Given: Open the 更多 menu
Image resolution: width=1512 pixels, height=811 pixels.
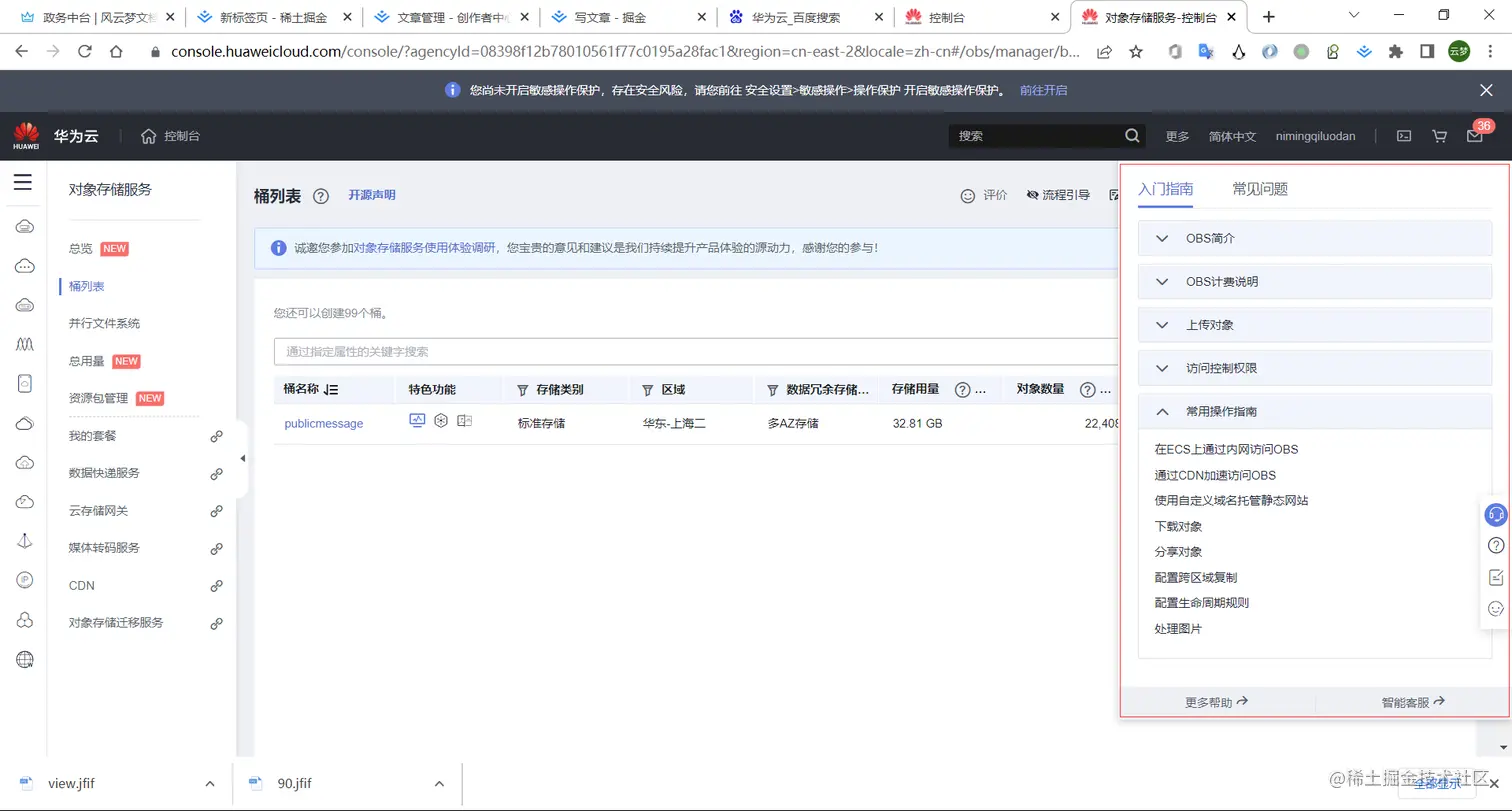Looking at the screenshot, I should point(1177,136).
